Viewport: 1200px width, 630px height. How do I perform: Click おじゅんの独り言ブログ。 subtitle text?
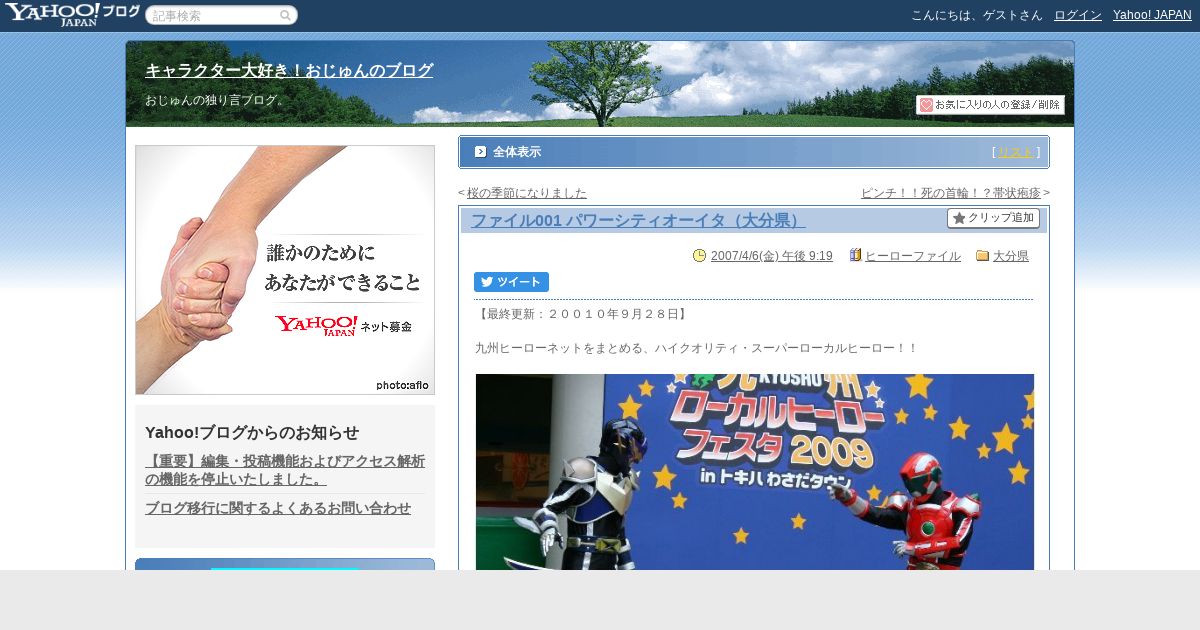[x=217, y=100]
